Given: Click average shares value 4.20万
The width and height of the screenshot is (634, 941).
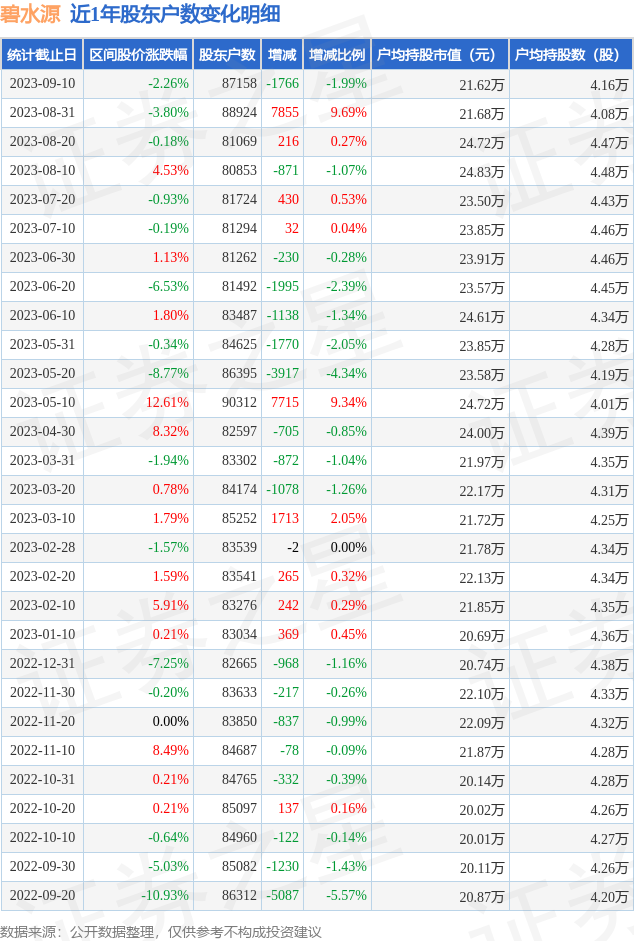Looking at the screenshot, I should tap(609, 897).
